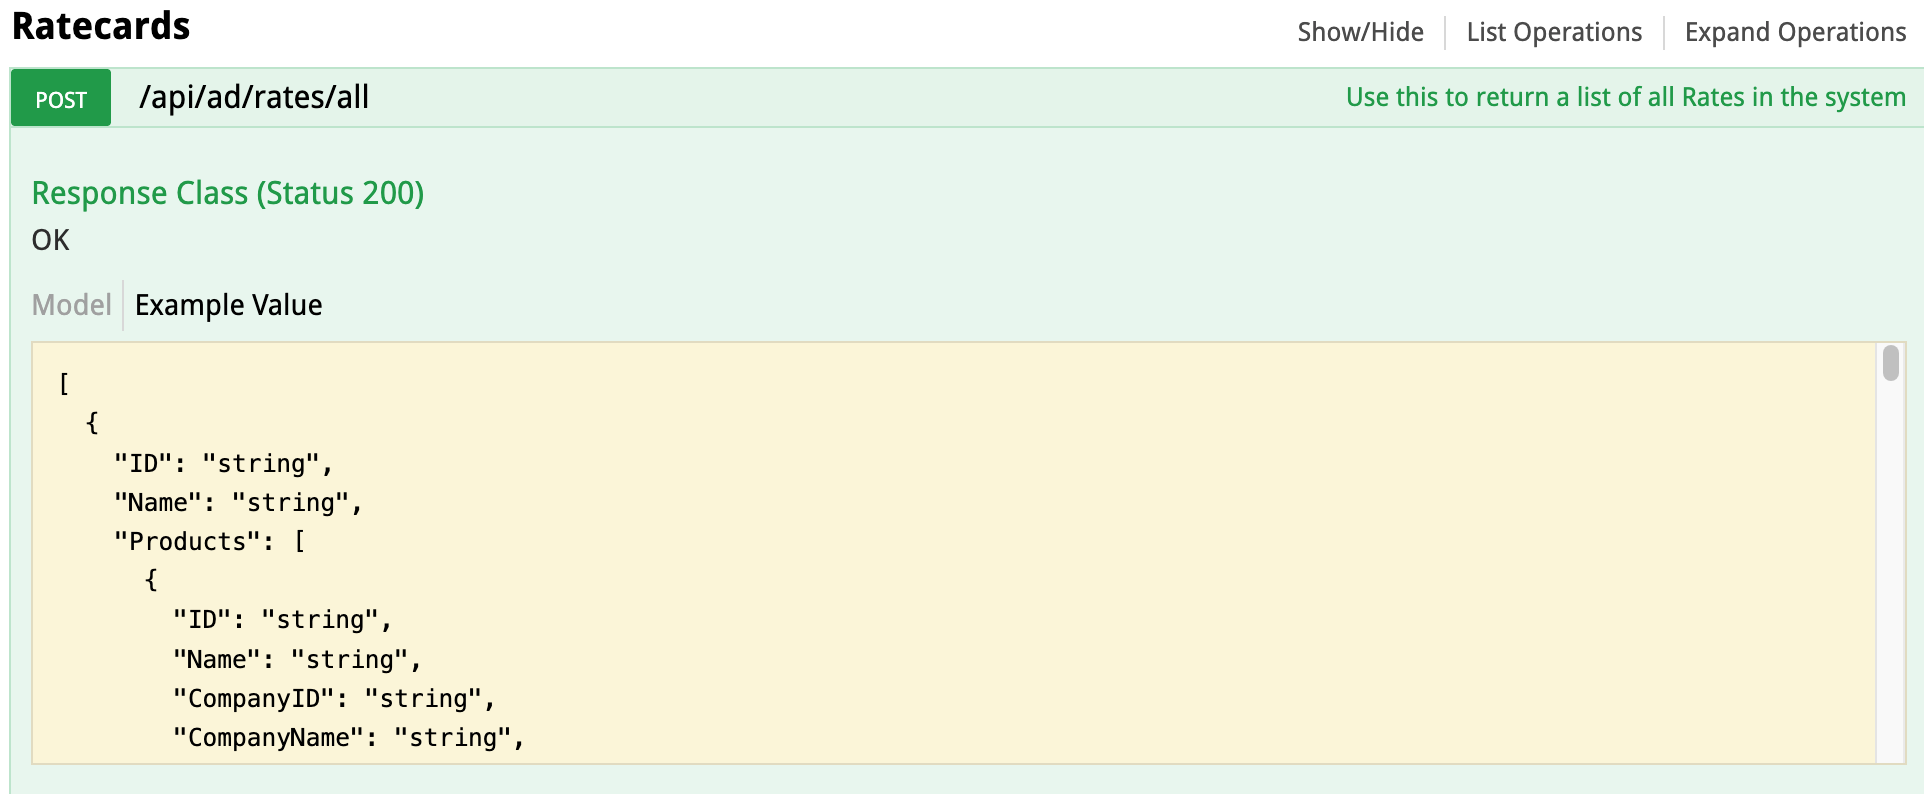This screenshot has height=794, width=1924.
Task: Click the scrollbar thumb in example box
Action: [x=1890, y=363]
